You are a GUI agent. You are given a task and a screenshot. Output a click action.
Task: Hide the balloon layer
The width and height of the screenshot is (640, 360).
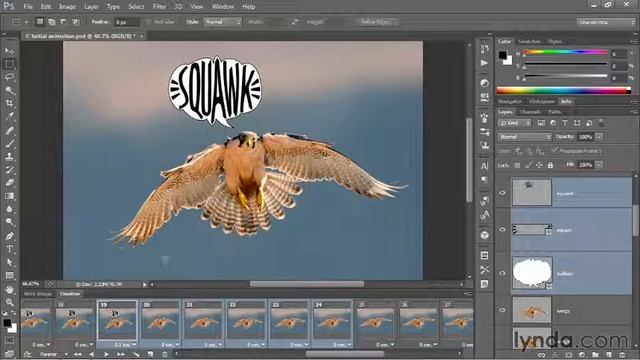tap(502, 273)
